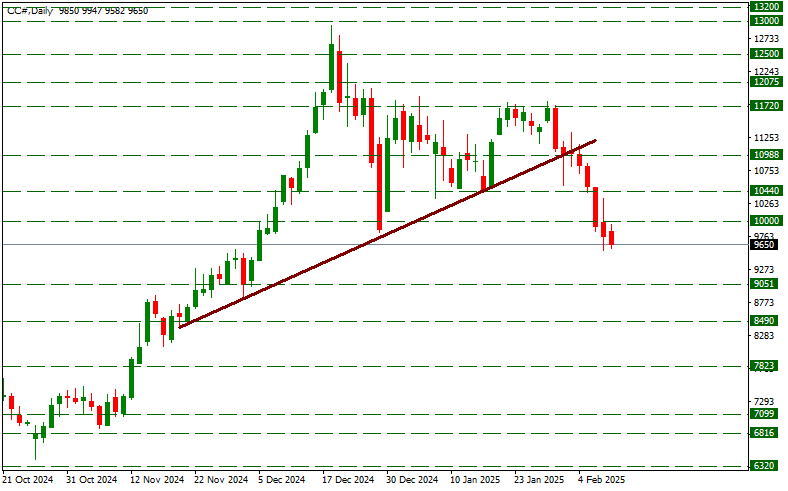The image size is (788, 491).
Task: Select the 23 Jan 2025 date label
Action: (539, 480)
